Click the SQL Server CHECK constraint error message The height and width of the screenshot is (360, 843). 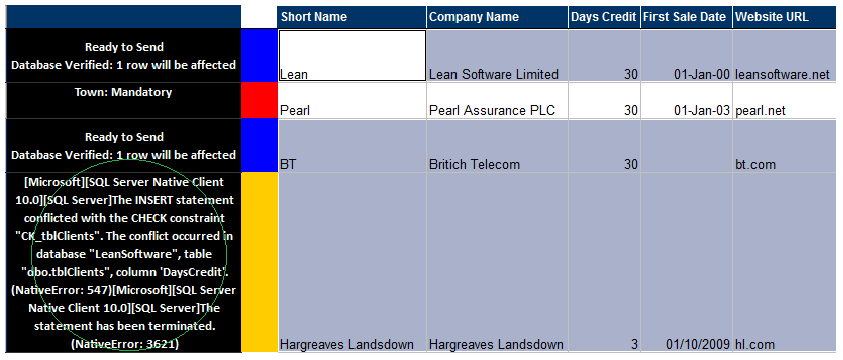(123, 262)
